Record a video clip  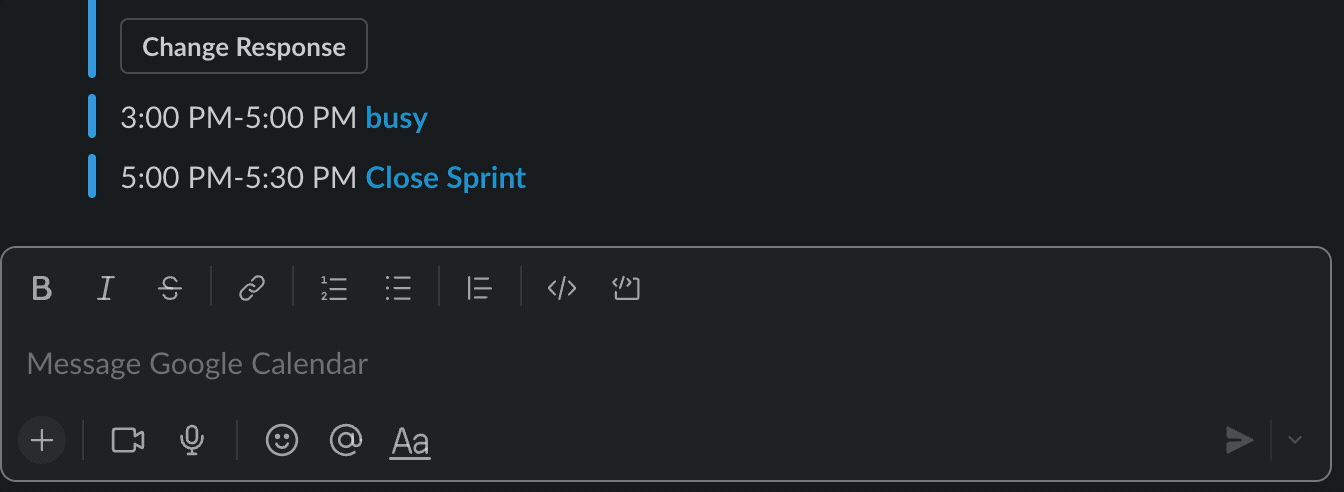[x=128, y=440]
